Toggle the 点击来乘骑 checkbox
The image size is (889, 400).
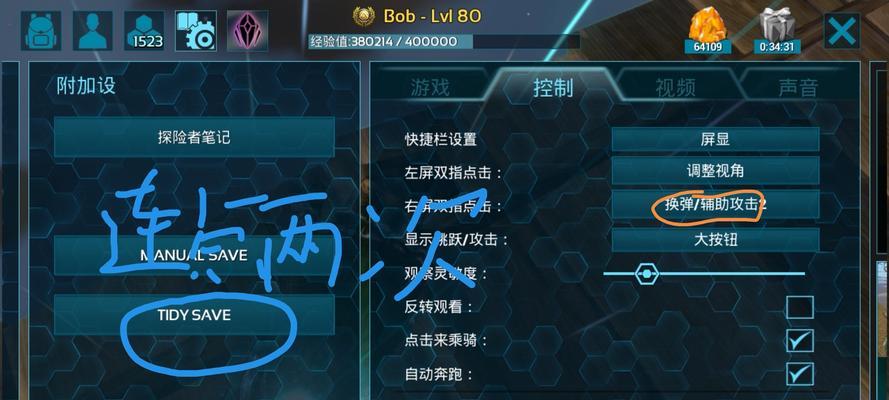coord(799,341)
